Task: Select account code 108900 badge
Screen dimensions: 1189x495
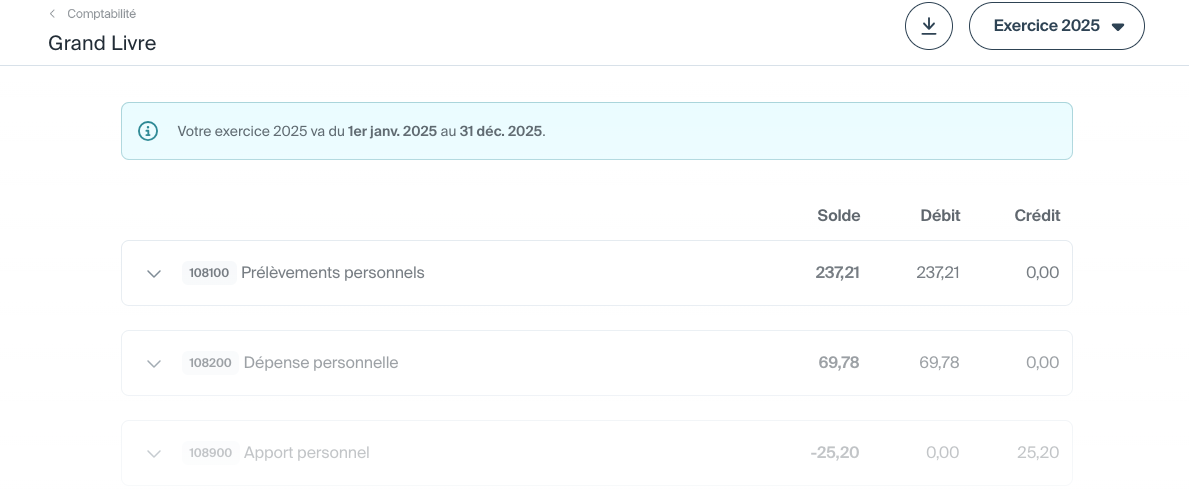Action: [210, 453]
